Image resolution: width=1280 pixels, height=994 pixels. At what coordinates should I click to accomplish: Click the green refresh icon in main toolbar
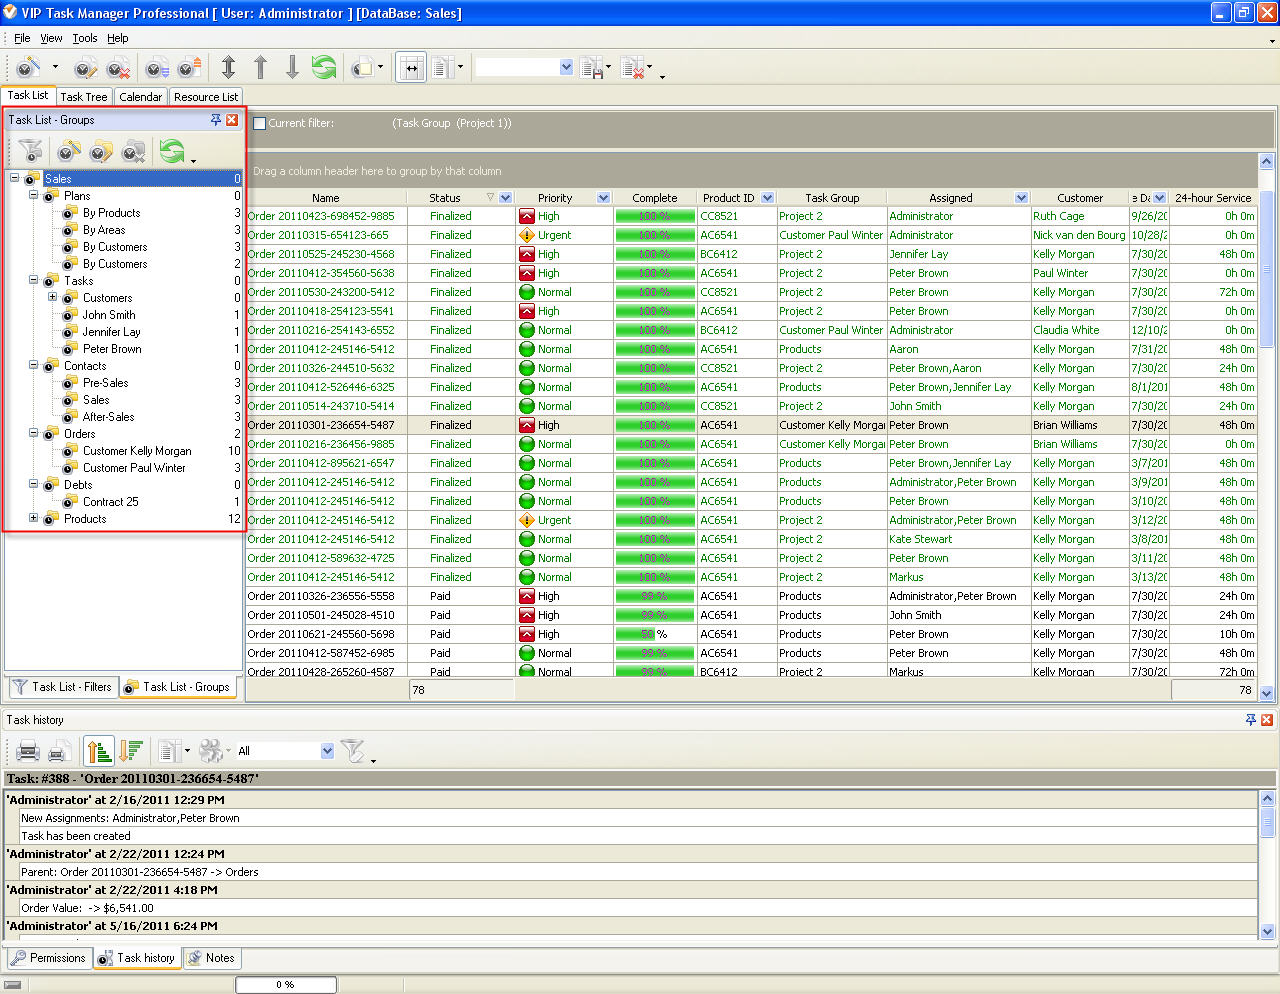tap(324, 67)
